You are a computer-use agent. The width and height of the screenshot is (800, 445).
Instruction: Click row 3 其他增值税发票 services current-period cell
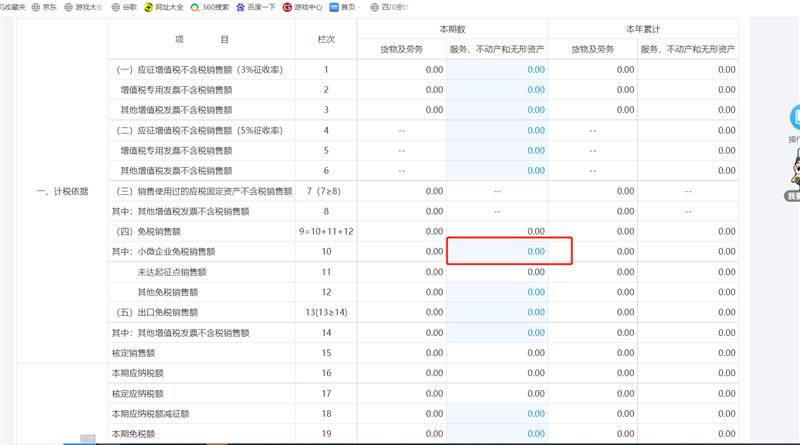[x=497, y=110]
